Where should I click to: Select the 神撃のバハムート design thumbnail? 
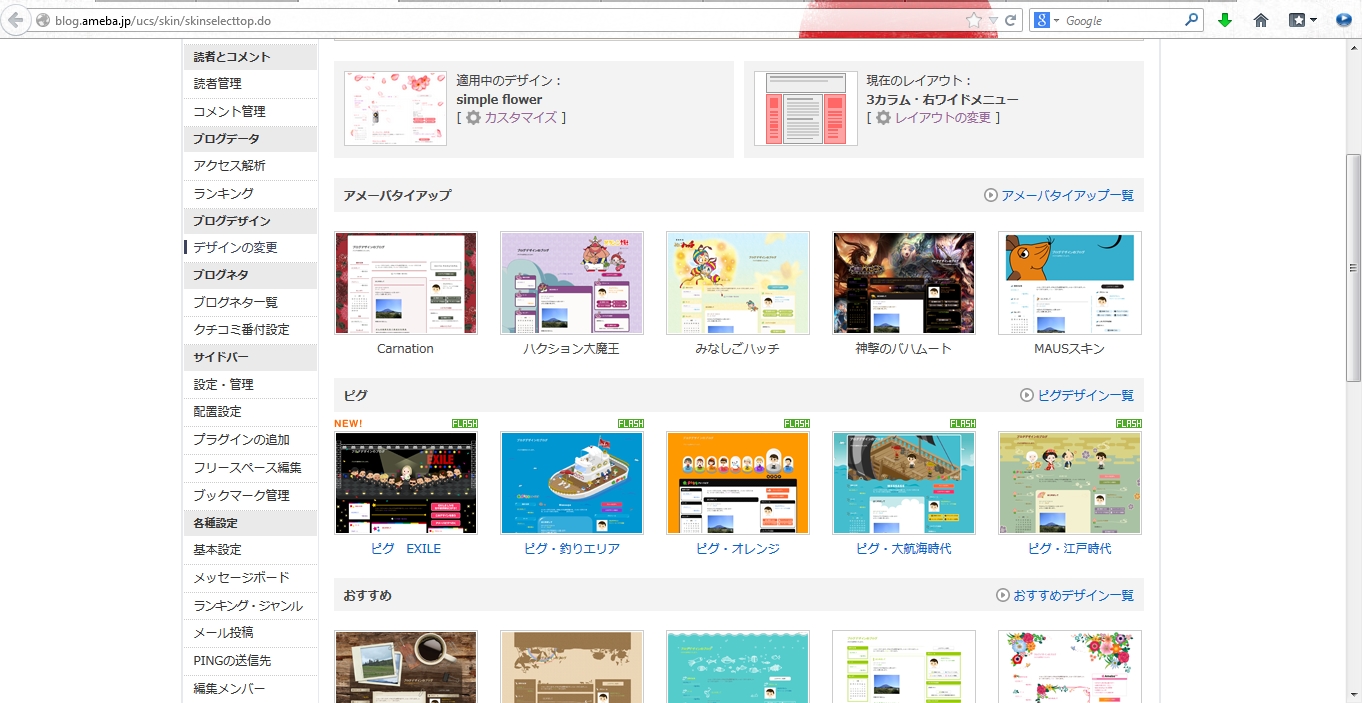coord(904,283)
